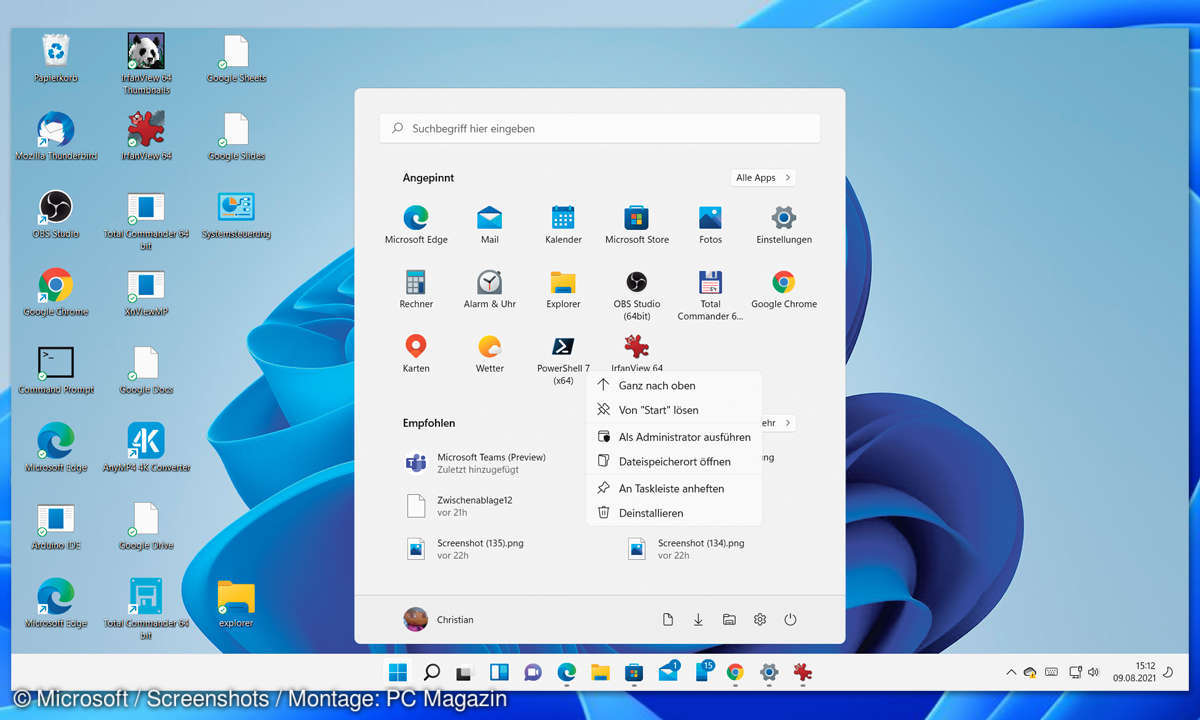Click the IrfanView 64 pinned app in Start
Image resolution: width=1200 pixels, height=720 pixels.
pyautogui.click(x=637, y=353)
